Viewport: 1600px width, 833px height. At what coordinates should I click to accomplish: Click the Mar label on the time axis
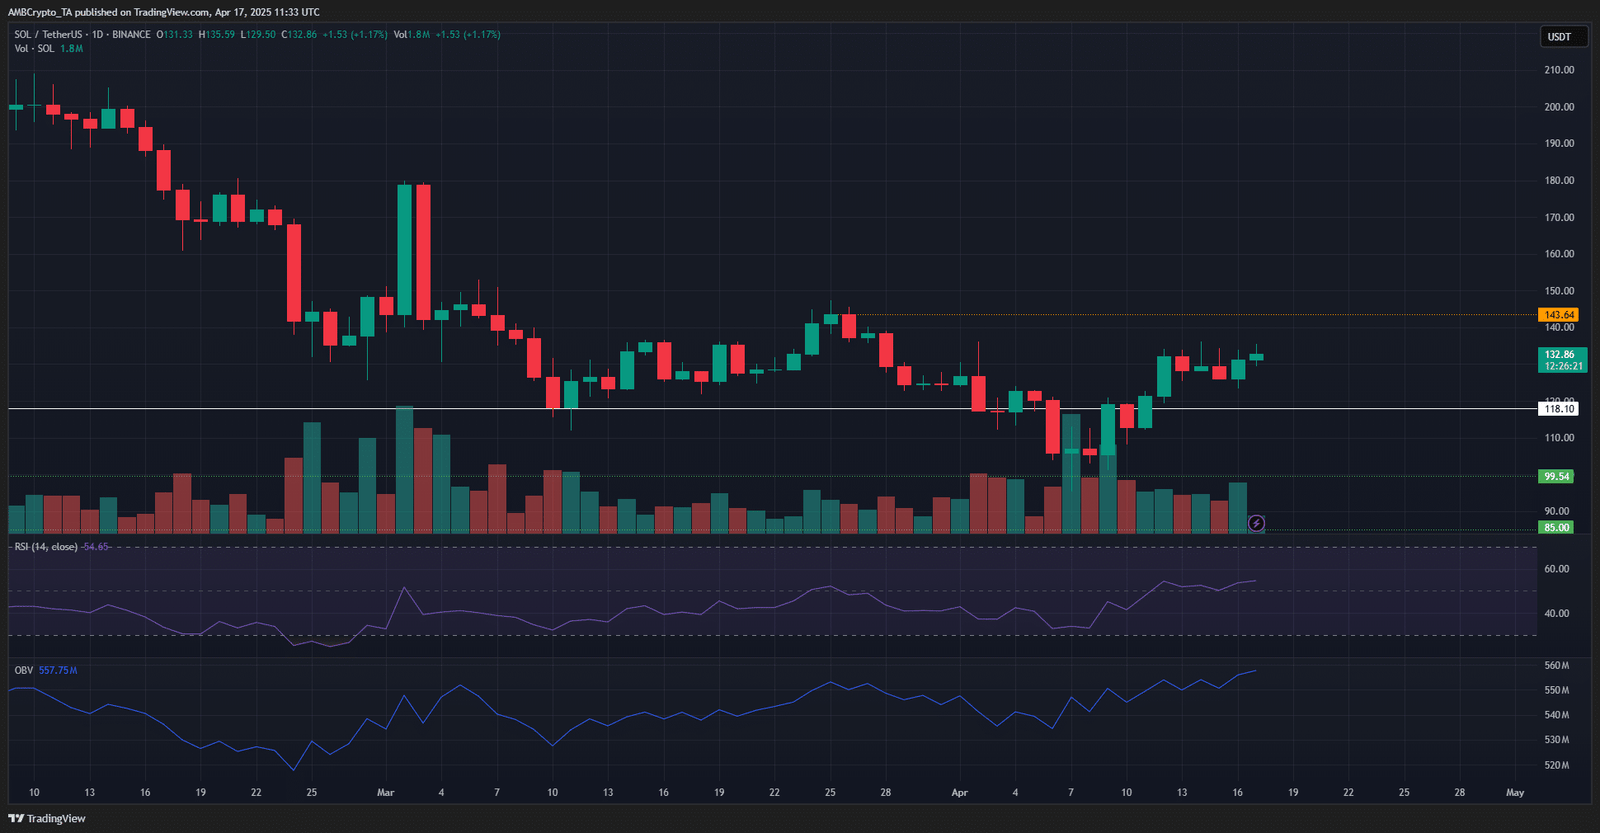[x=386, y=792]
